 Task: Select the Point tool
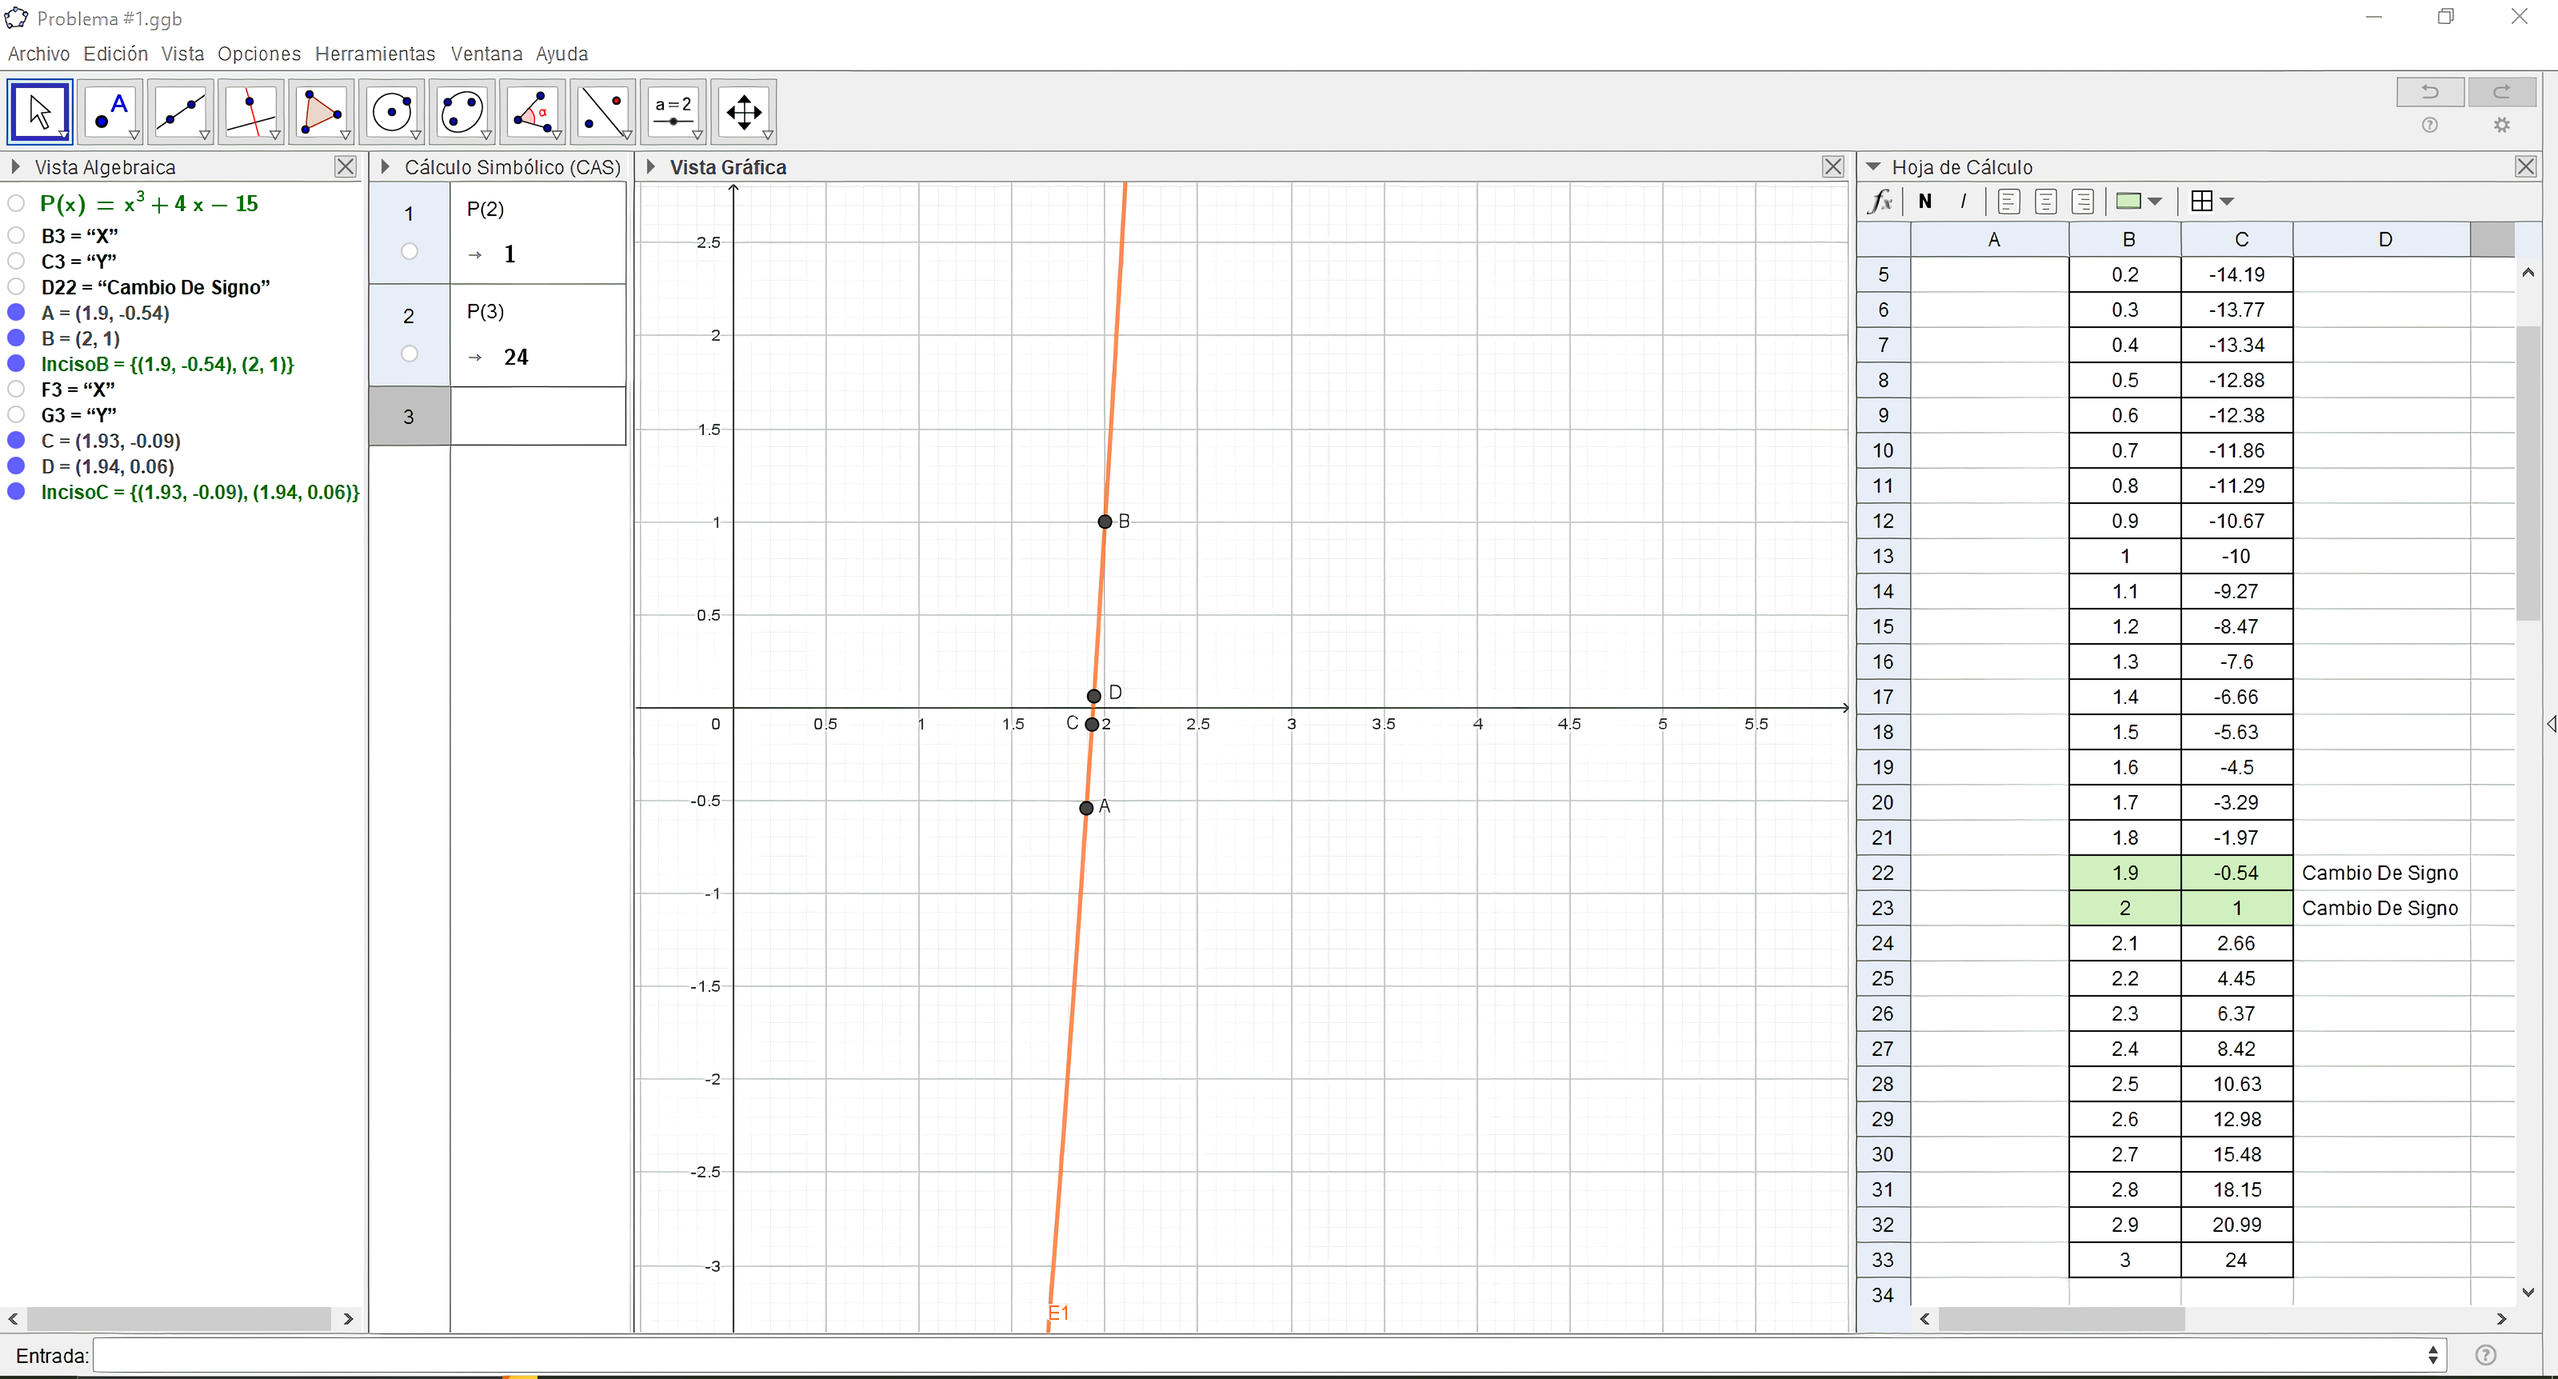pos(110,111)
